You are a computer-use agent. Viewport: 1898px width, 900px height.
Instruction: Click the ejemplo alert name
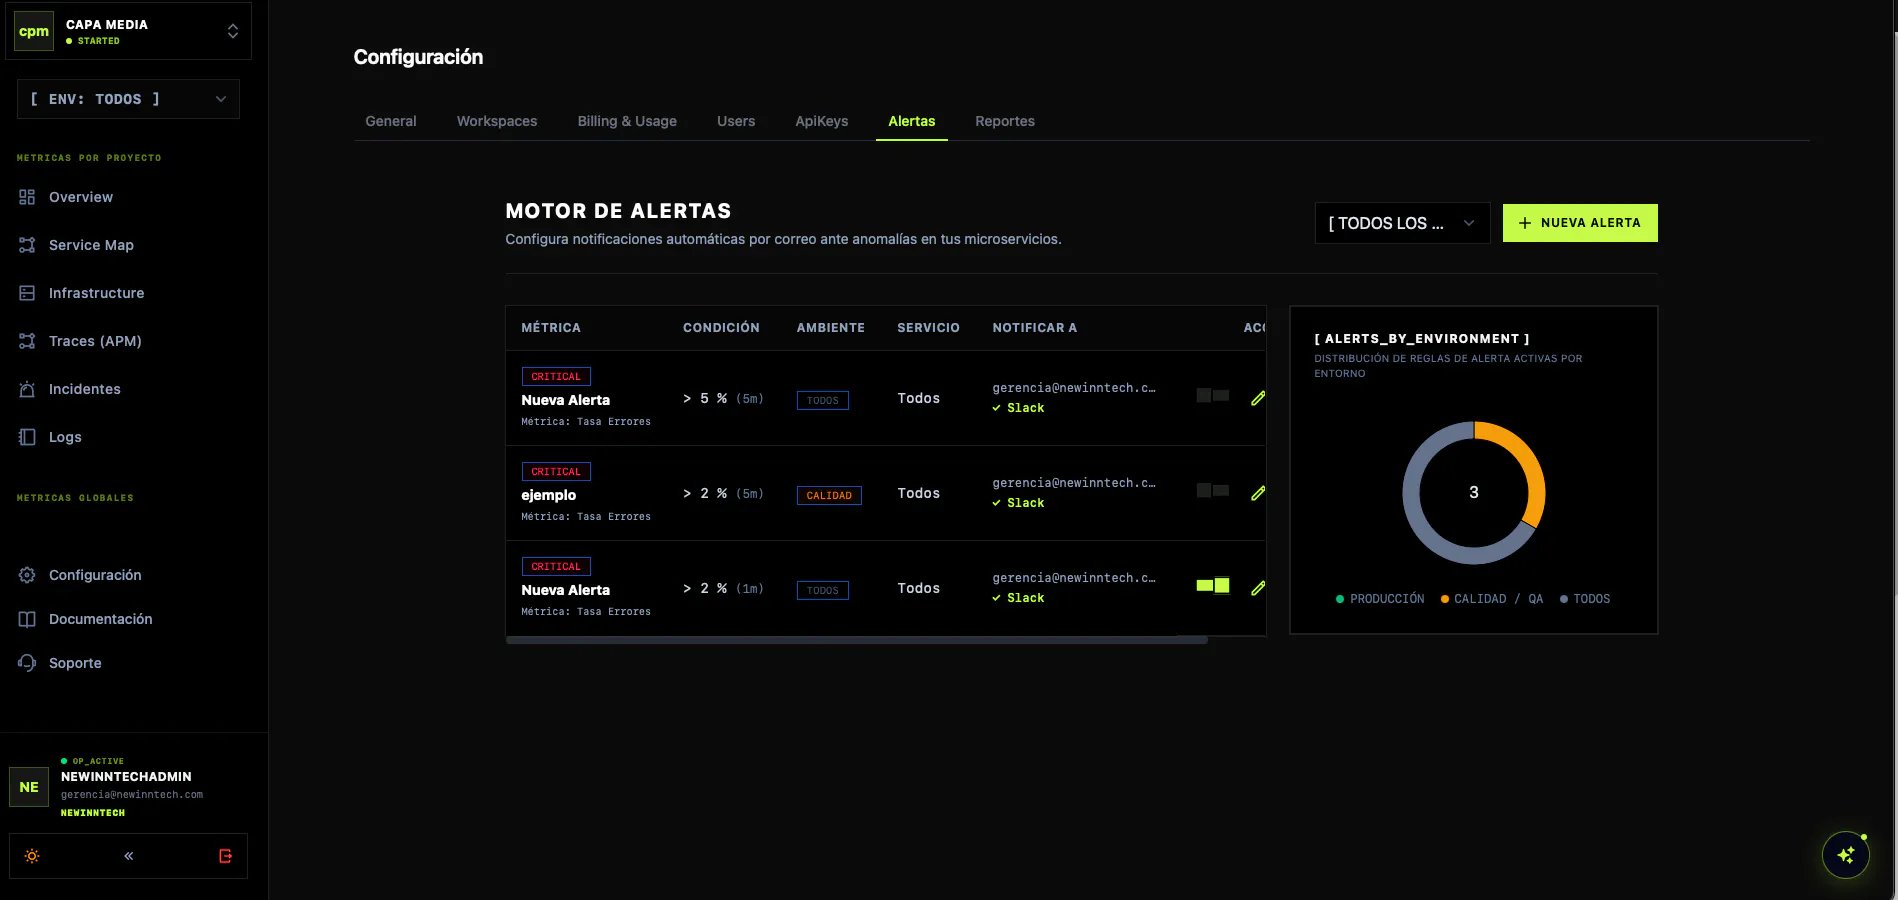pyautogui.click(x=549, y=495)
